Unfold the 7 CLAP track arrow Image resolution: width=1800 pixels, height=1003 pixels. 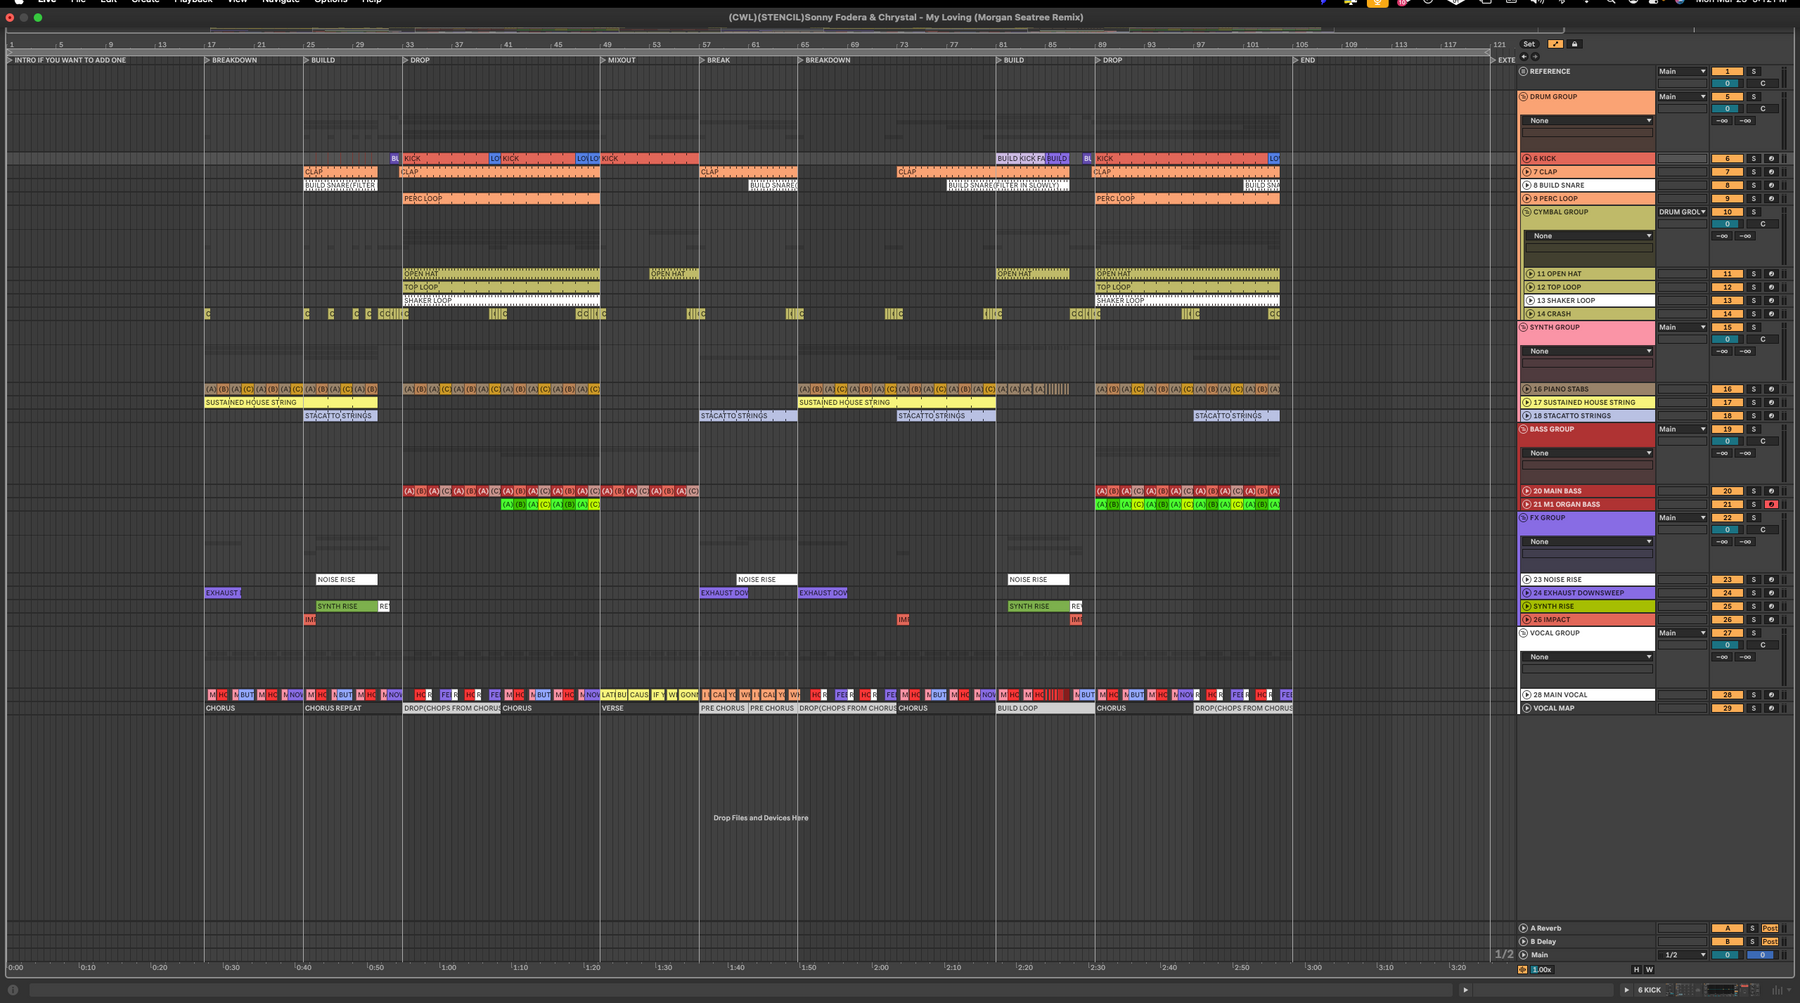pyautogui.click(x=1527, y=172)
